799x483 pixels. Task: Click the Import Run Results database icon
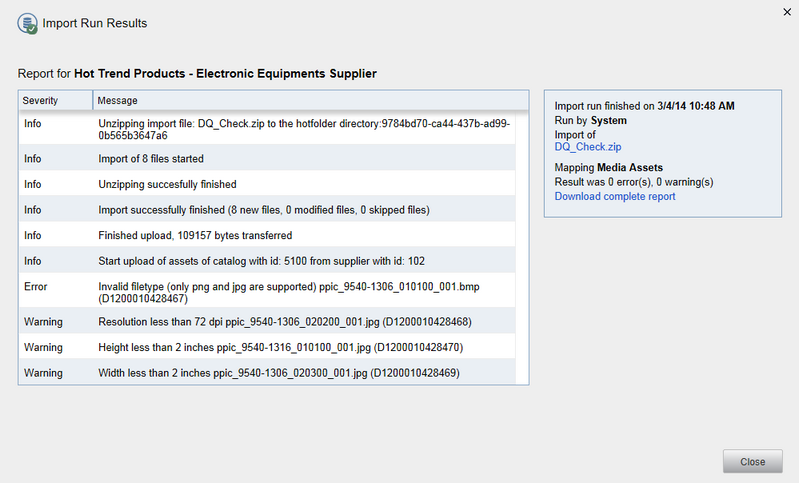point(28,23)
